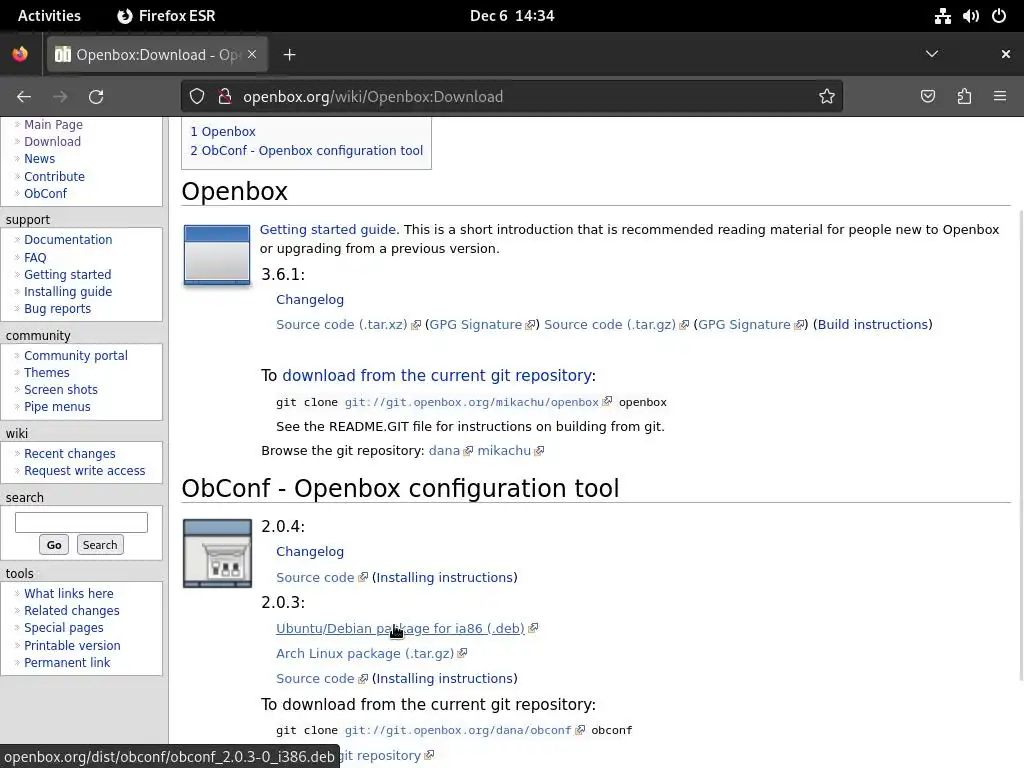Open the Main Page sidebar link
The height and width of the screenshot is (768, 1024).
tap(54, 124)
